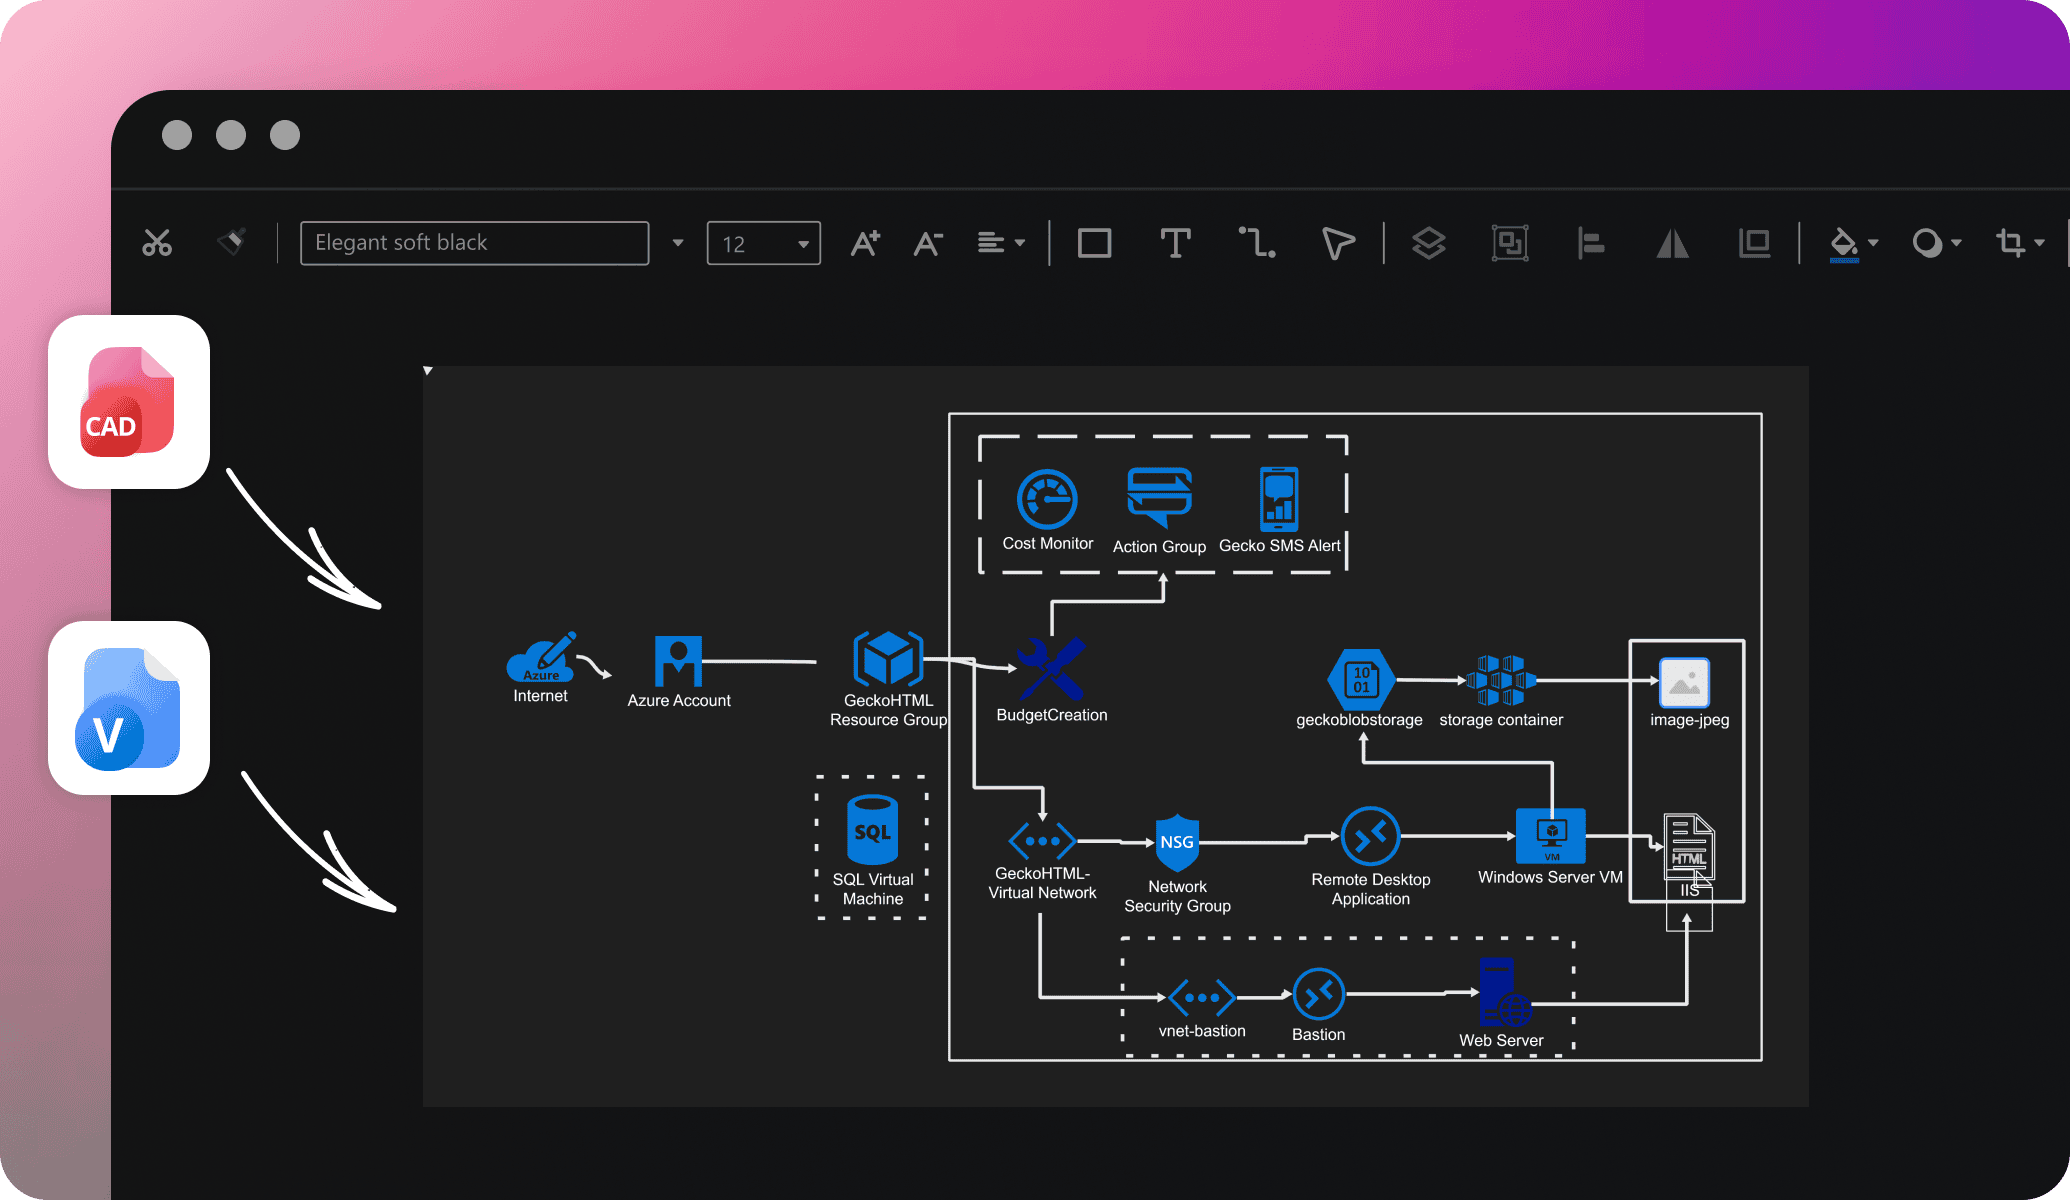
Task: Open the font name dropdown arrow
Action: 678,243
